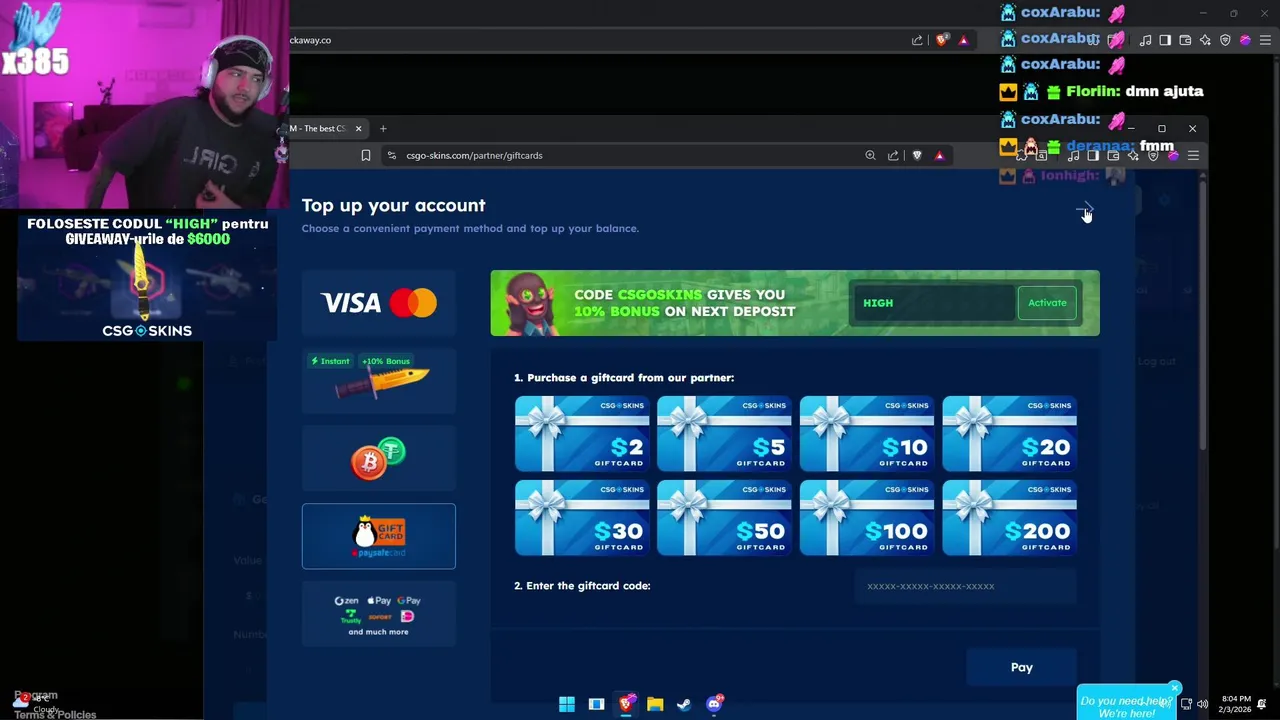
Task: Click the zoom magnifier icon in address bar
Action: tap(870, 155)
